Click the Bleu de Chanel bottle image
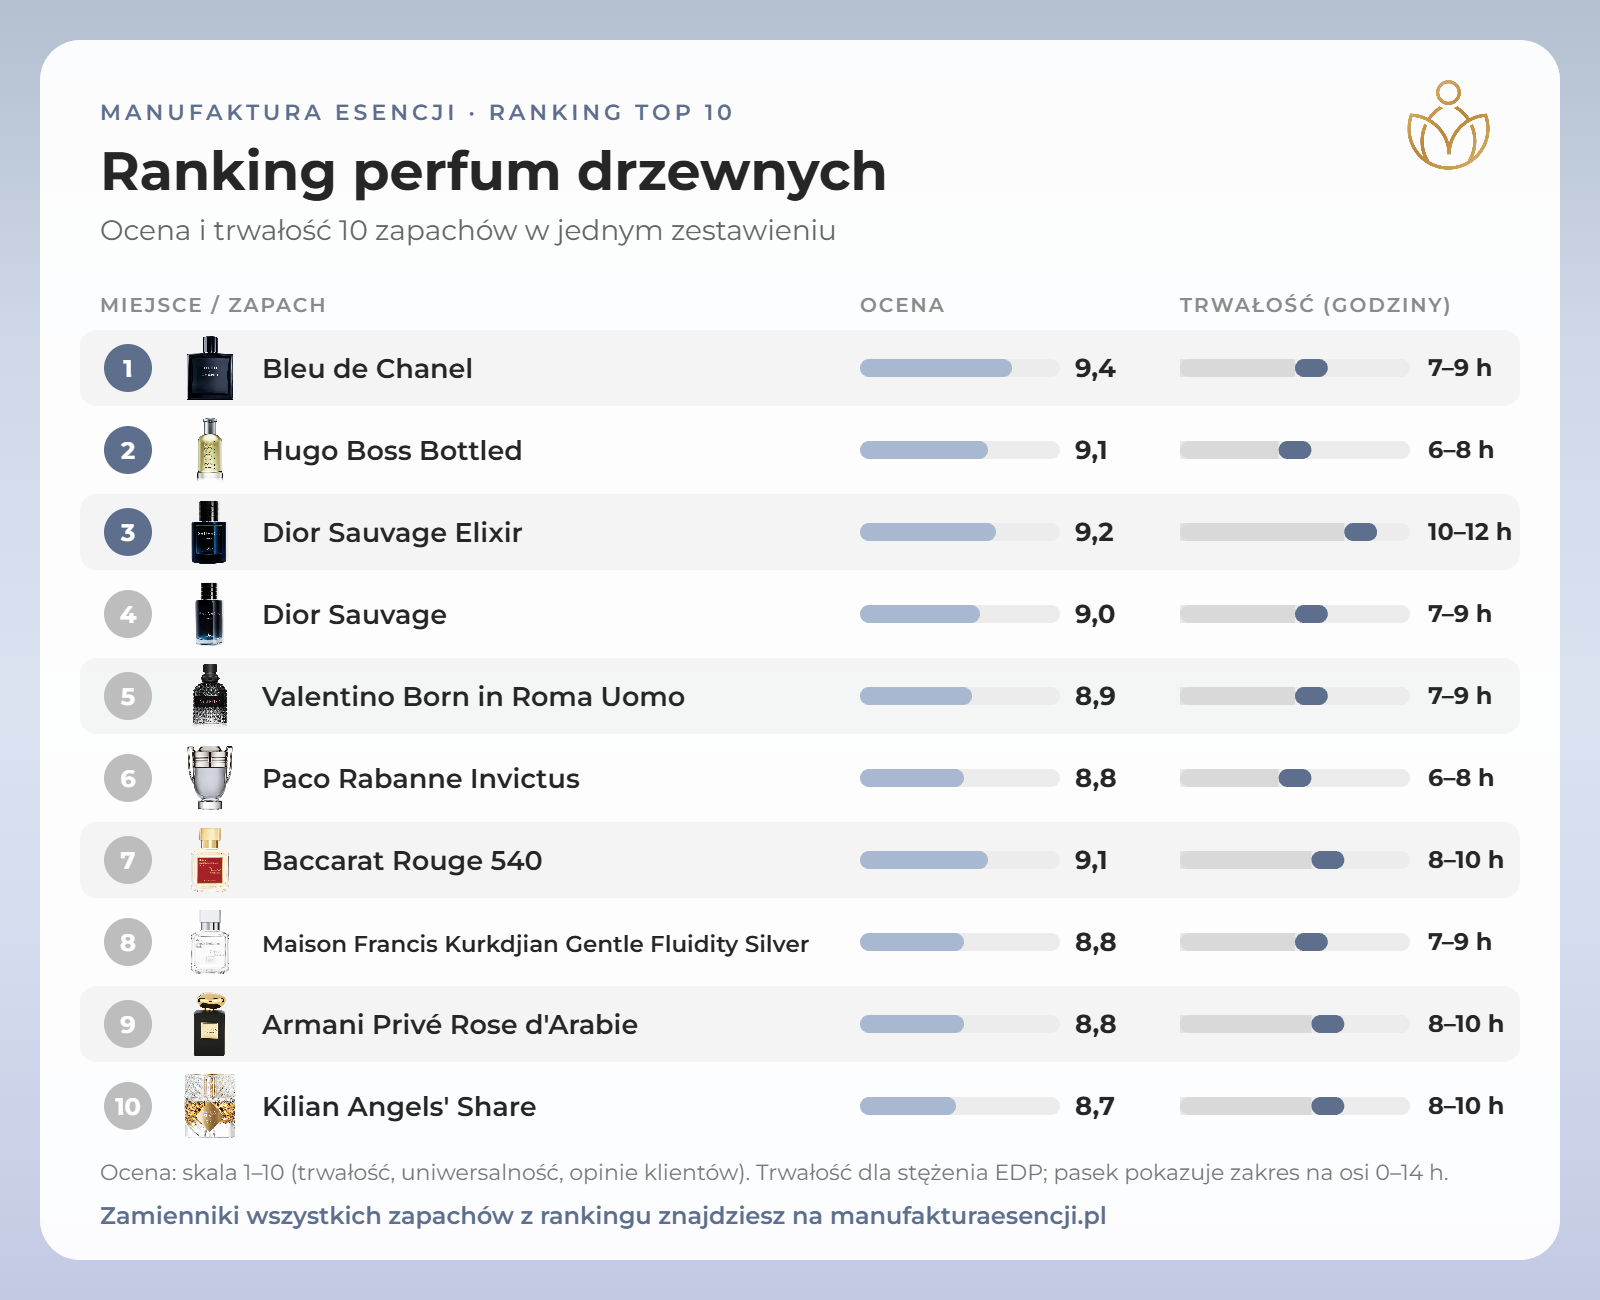The height and width of the screenshot is (1300, 1600). (x=210, y=368)
